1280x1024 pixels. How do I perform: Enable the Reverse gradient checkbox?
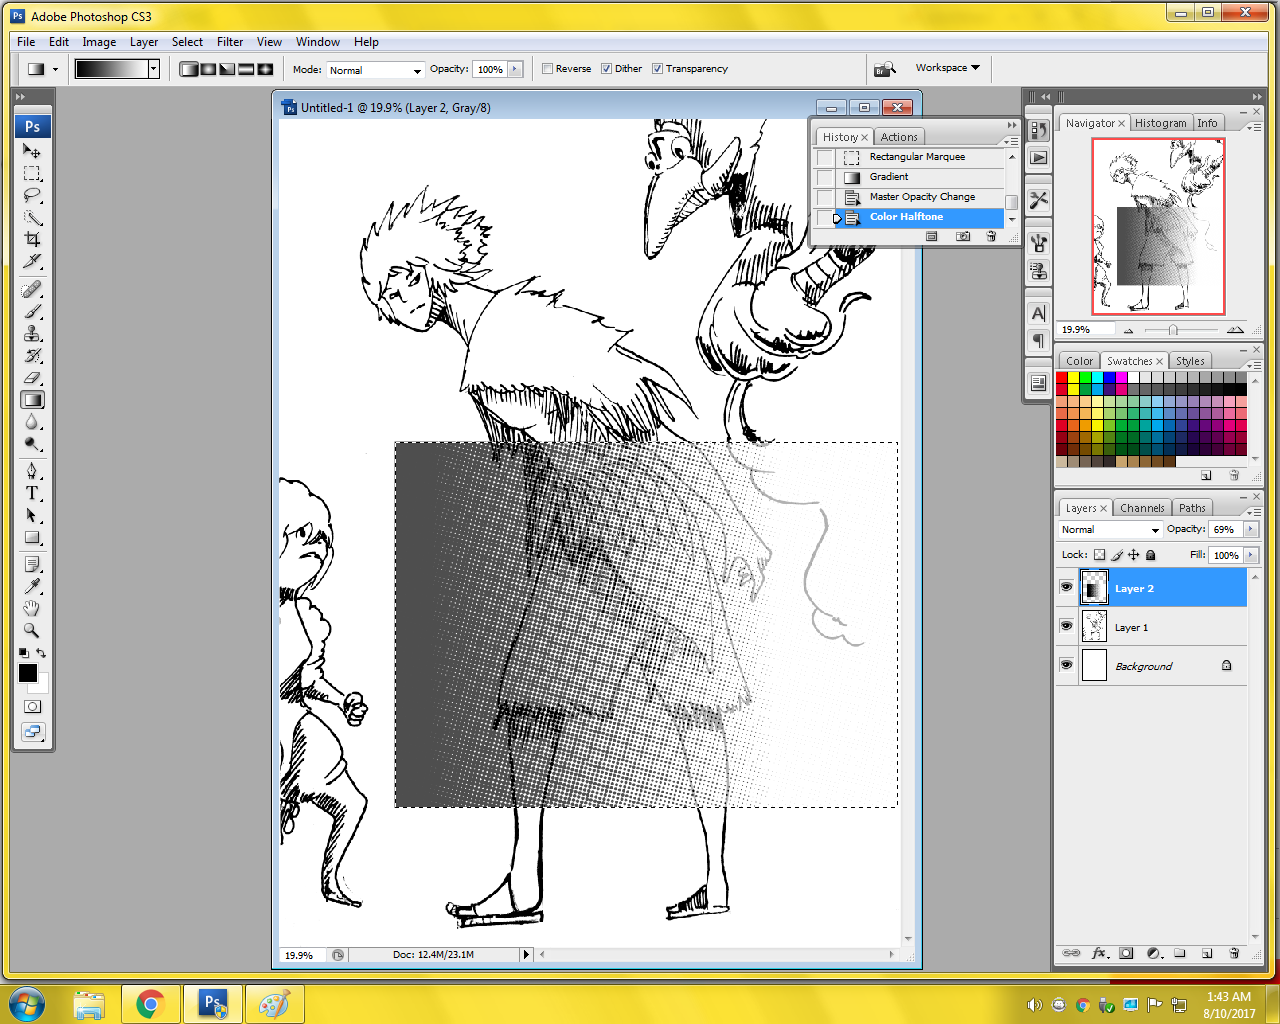pos(547,69)
